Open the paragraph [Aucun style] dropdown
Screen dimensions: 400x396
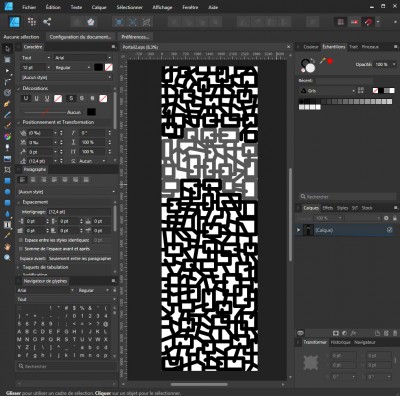66,192
